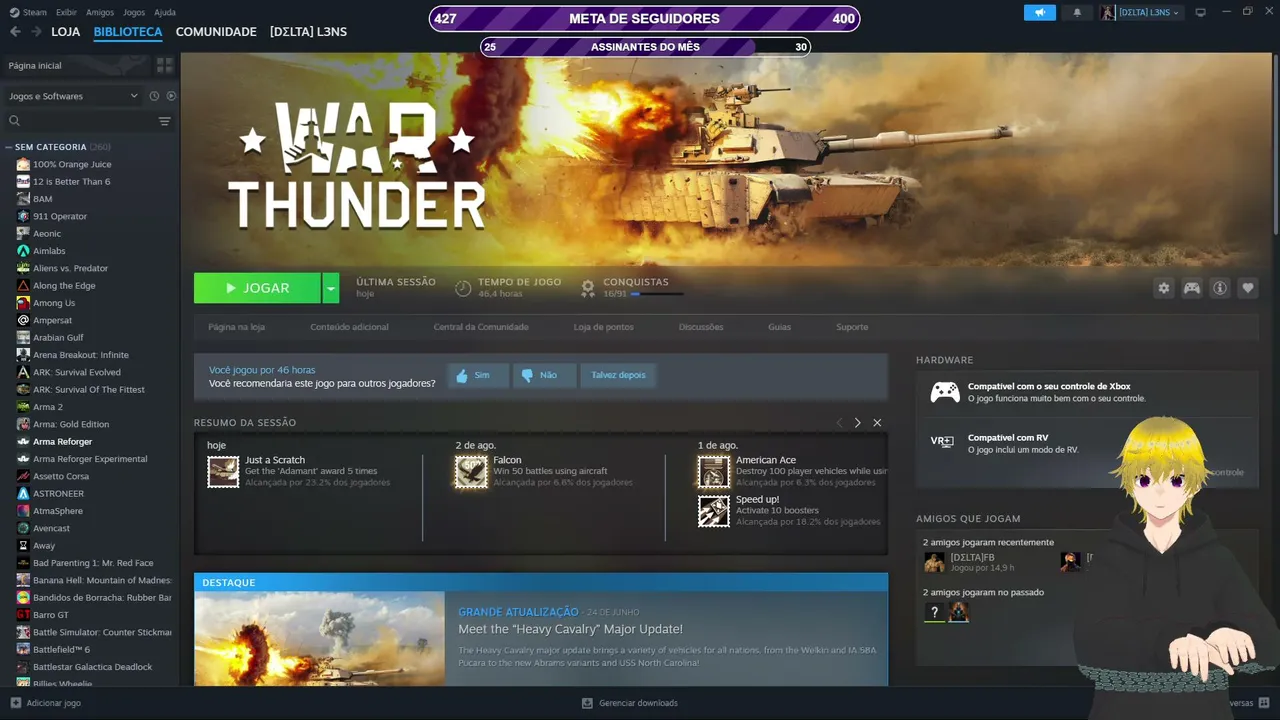The height and width of the screenshot is (720, 1280).
Task: Go to the COMUNIDADE section
Action: [x=216, y=32]
